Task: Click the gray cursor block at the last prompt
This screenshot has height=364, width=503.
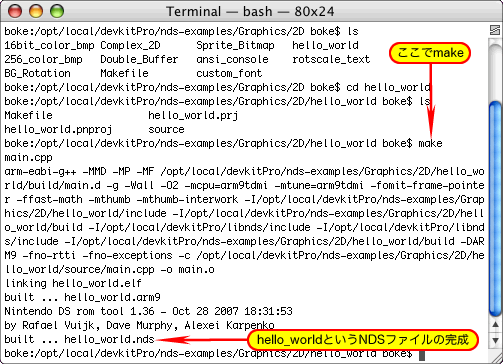Action: pyautogui.click(x=422, y=355)
